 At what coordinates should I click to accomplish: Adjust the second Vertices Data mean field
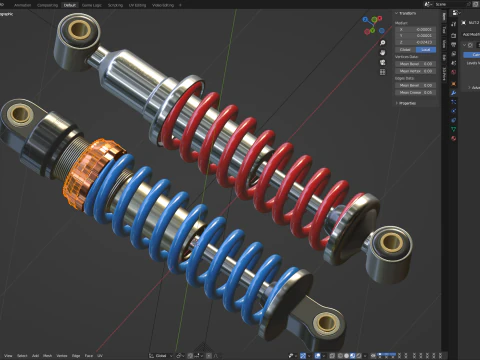coord(416,71)
